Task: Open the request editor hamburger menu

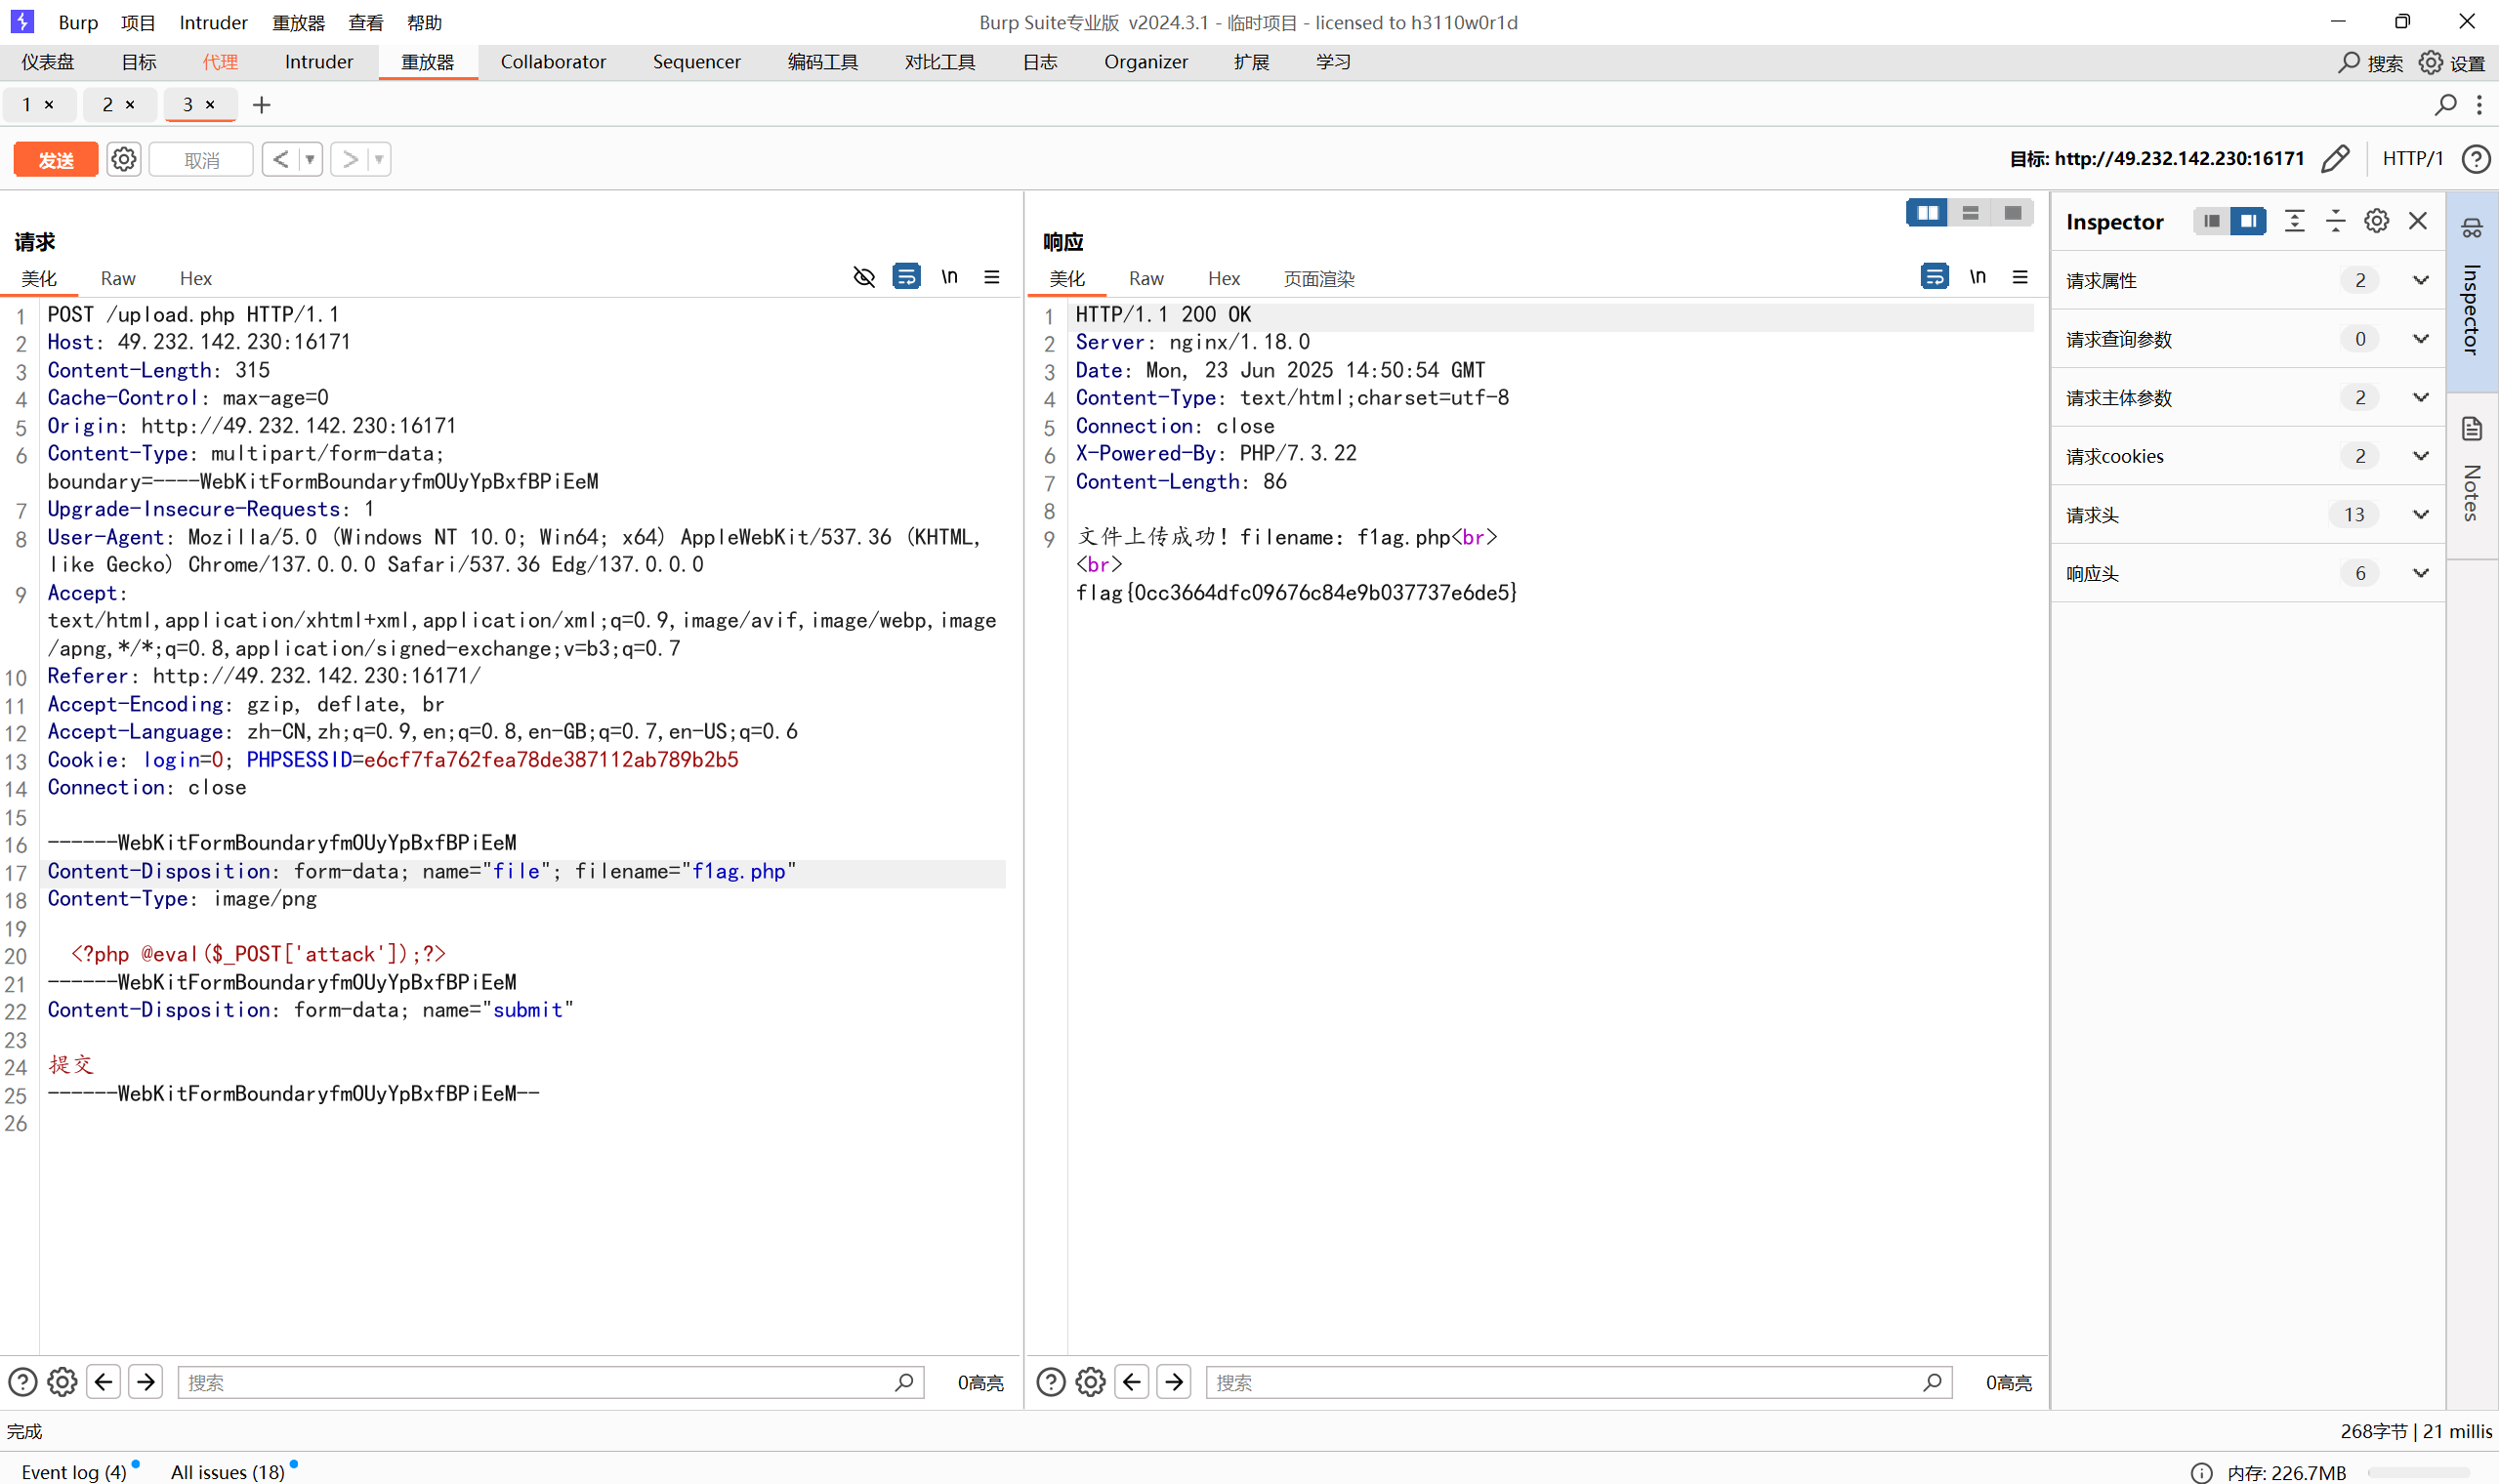Action: click(x=992, y=277)
